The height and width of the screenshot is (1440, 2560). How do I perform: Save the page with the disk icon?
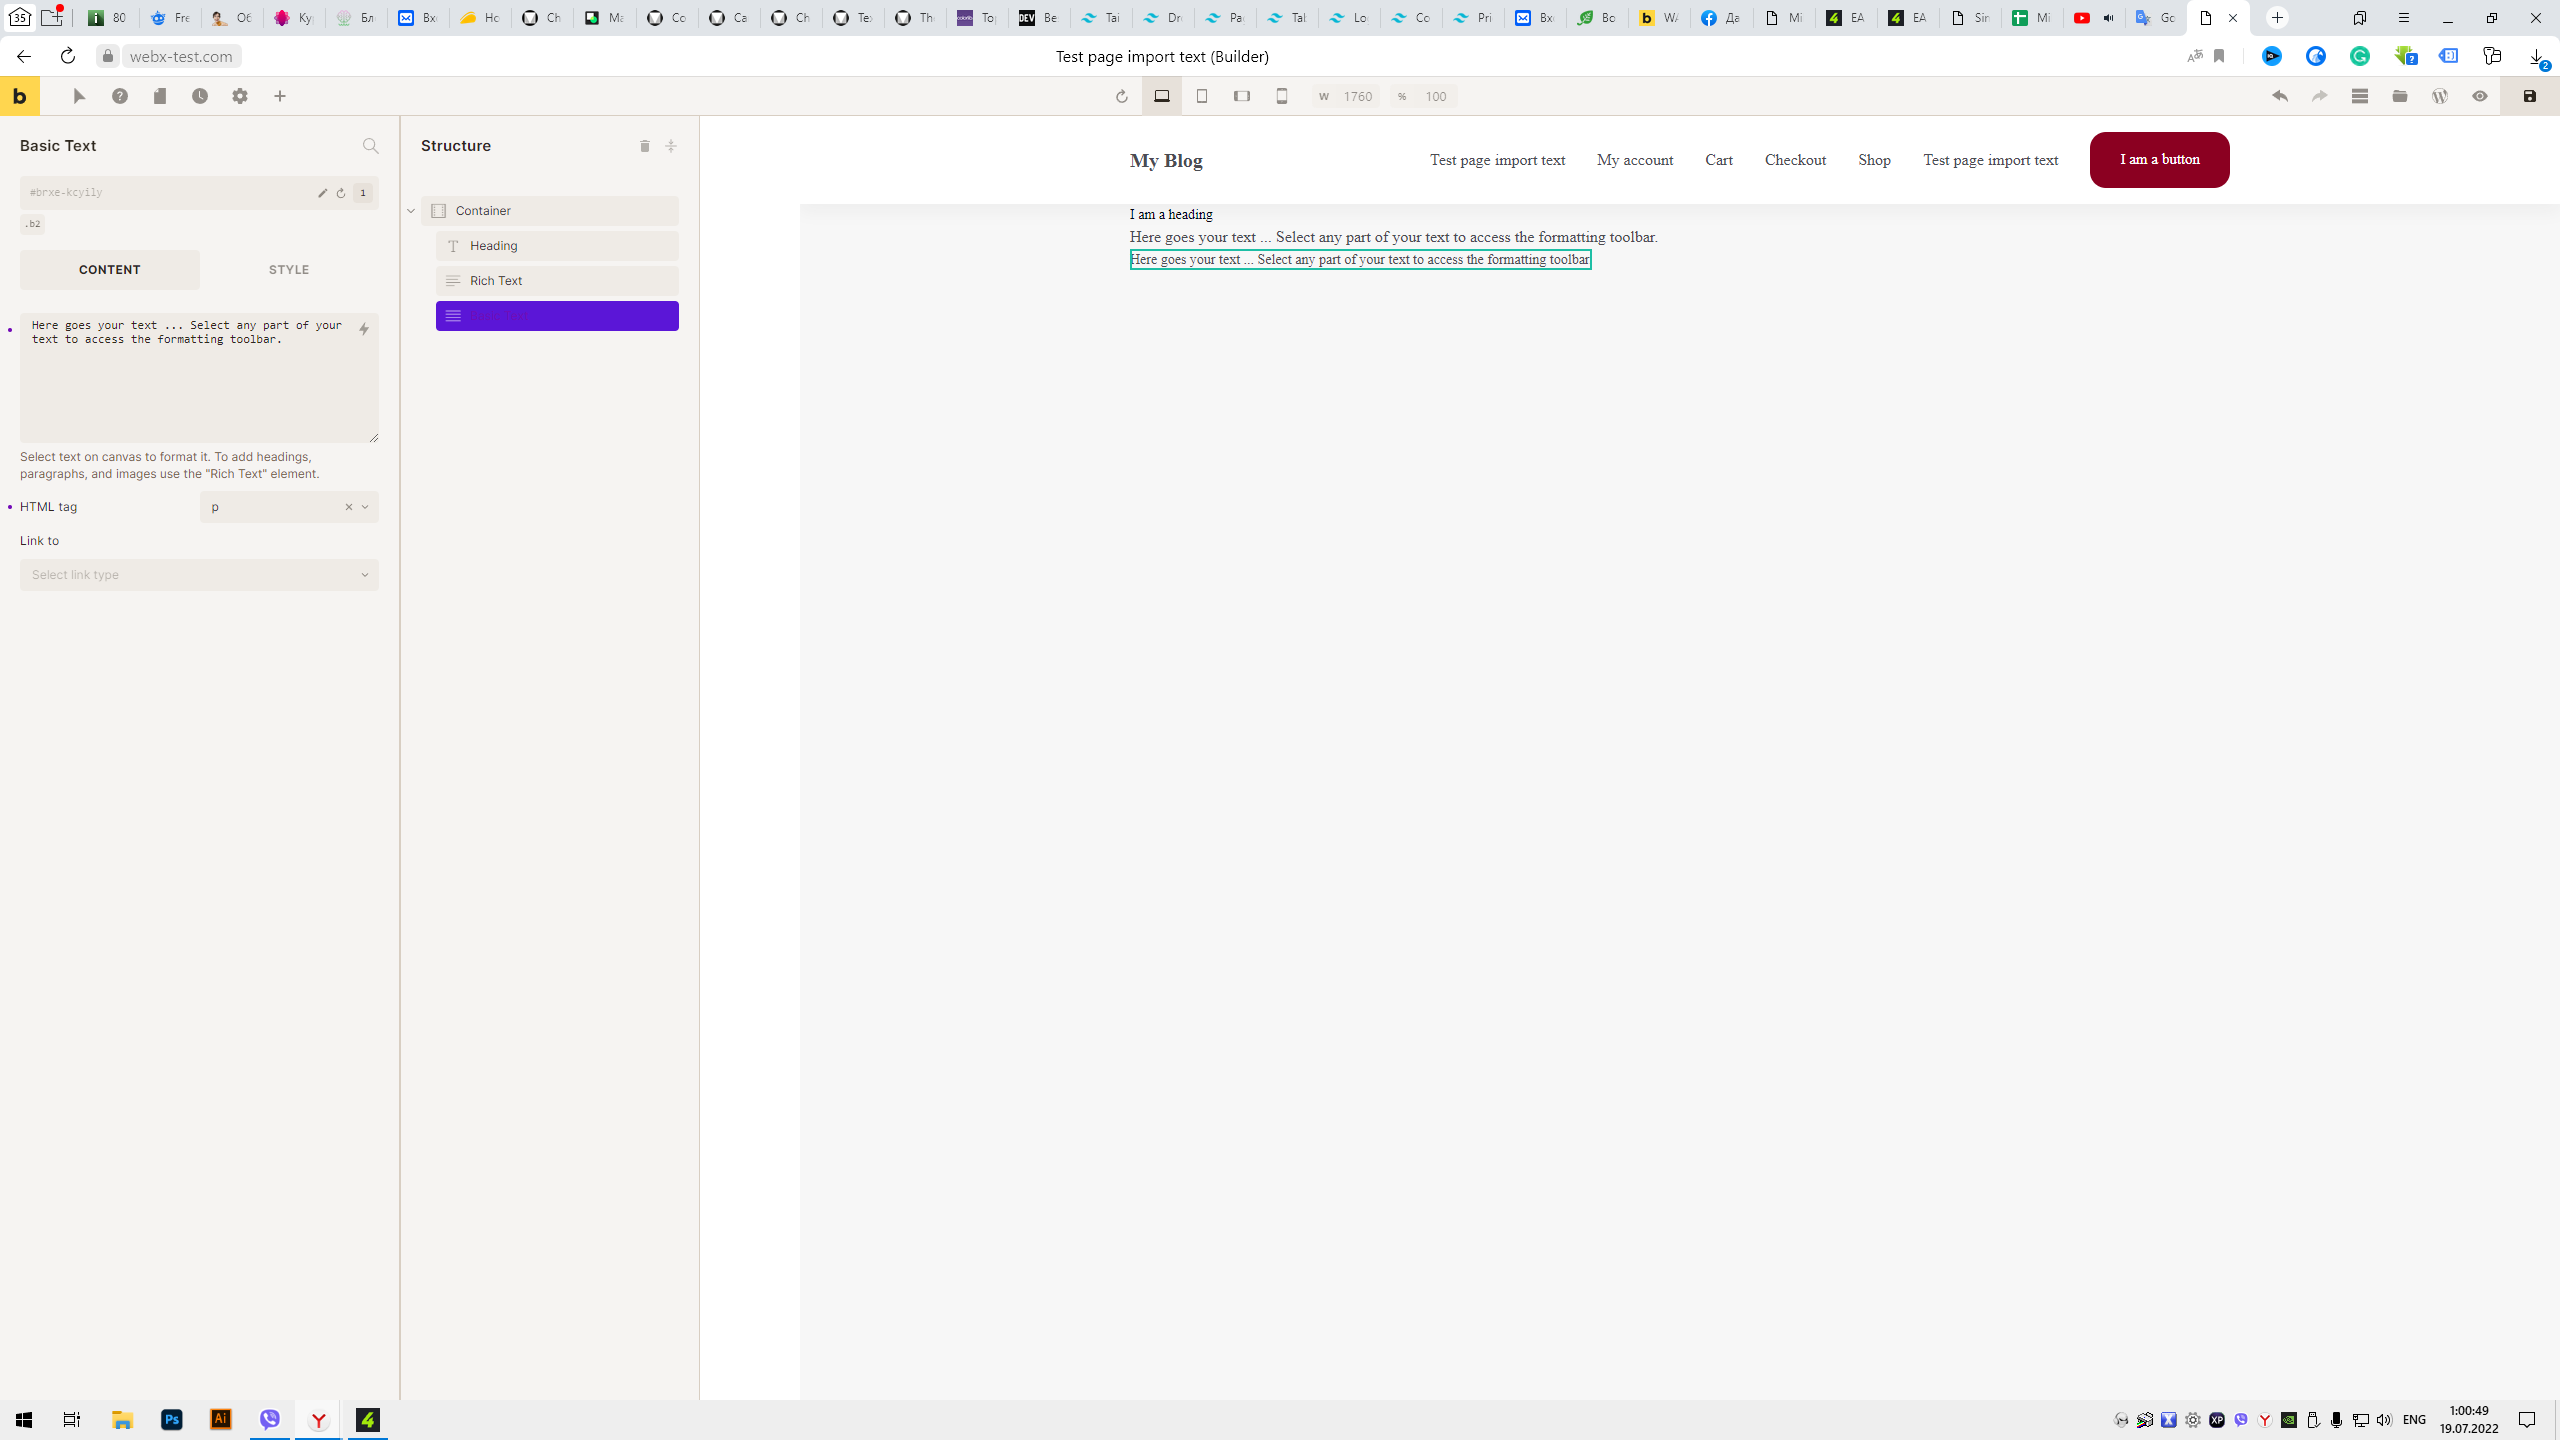pyautogui.click(x=2530, y=96)
